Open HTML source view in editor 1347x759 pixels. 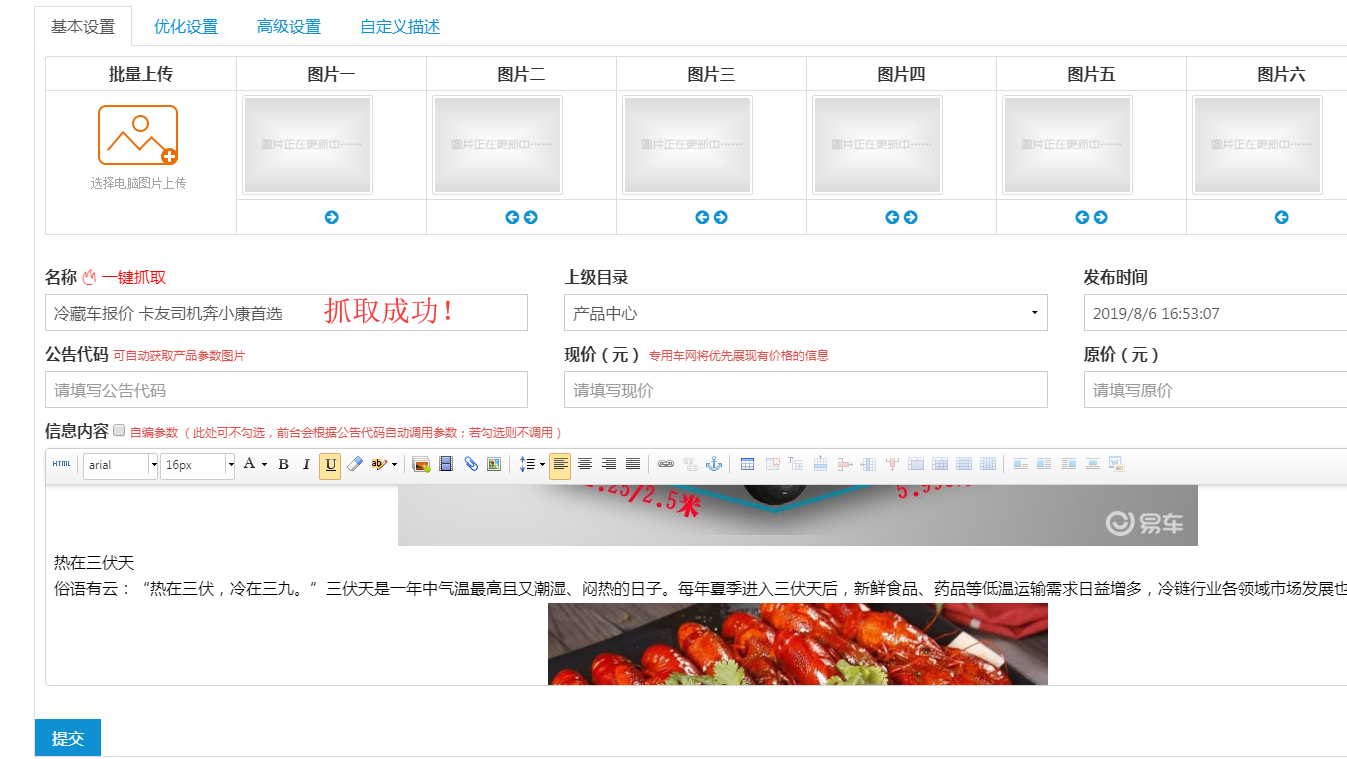coord(62,464)
